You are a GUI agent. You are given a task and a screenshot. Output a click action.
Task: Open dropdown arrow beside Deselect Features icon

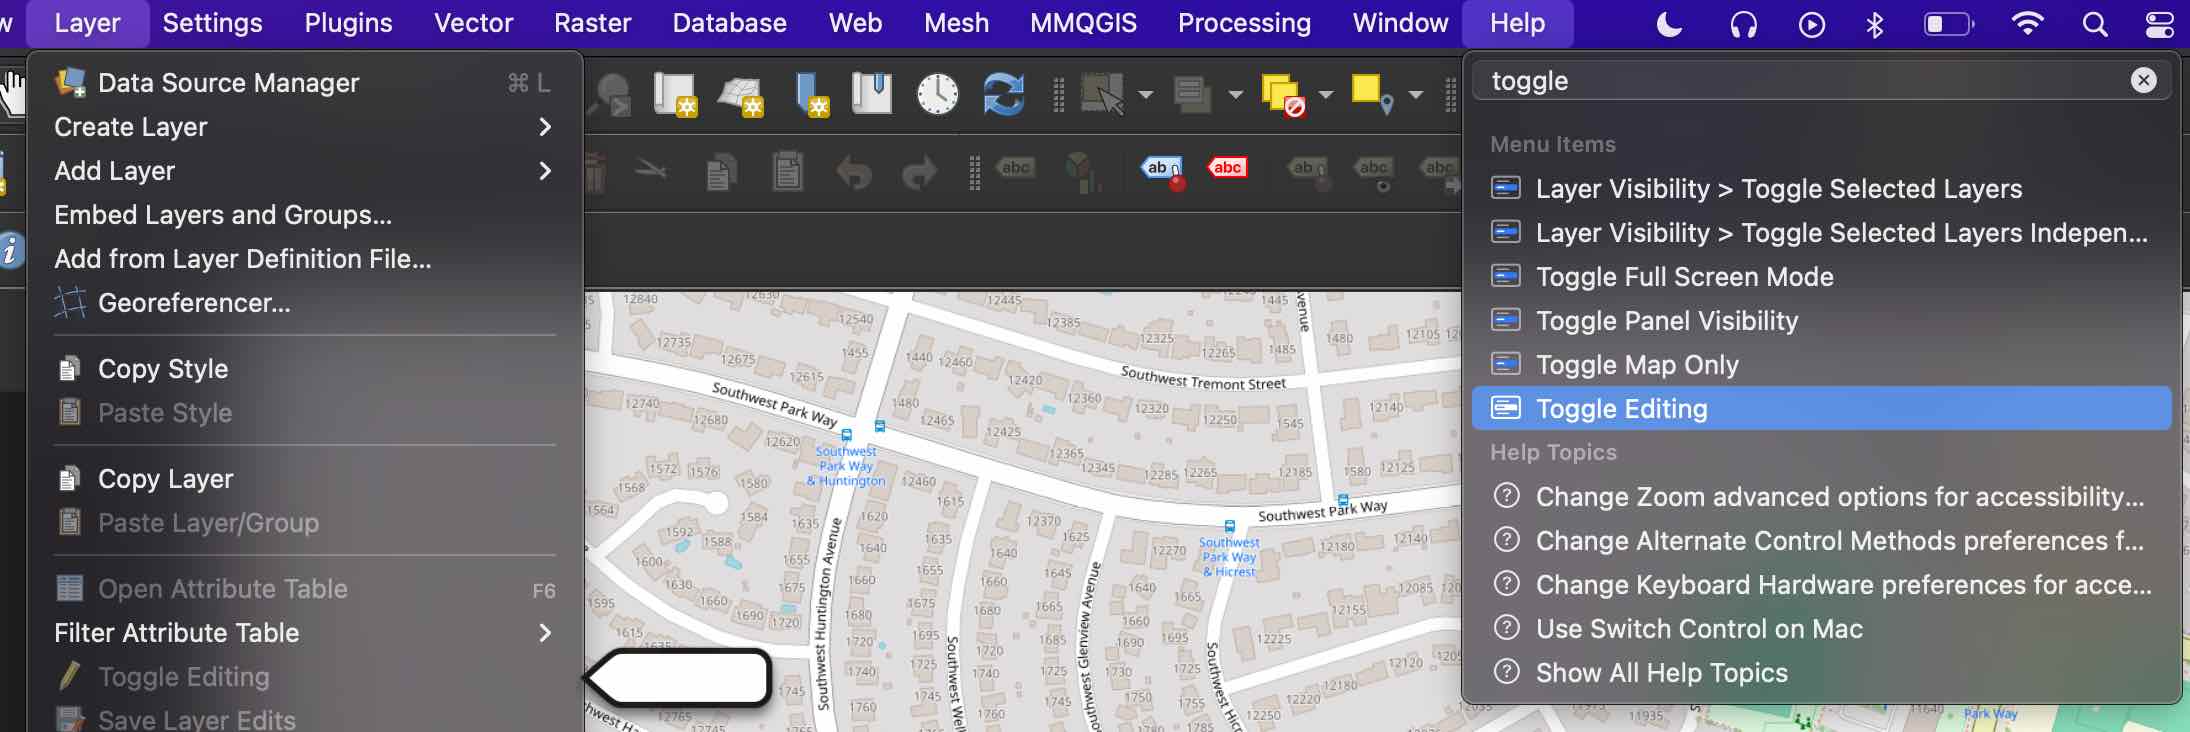[x=1326, y=95]
